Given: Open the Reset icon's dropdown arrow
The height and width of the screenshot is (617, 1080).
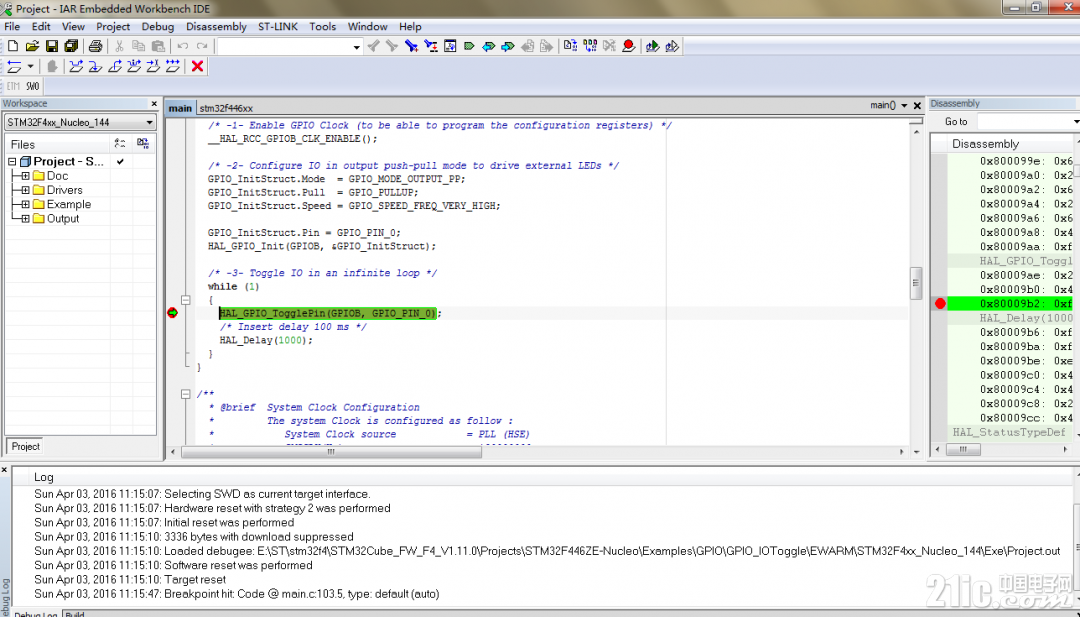Looking at the screenshot, I should pos(30,66).
